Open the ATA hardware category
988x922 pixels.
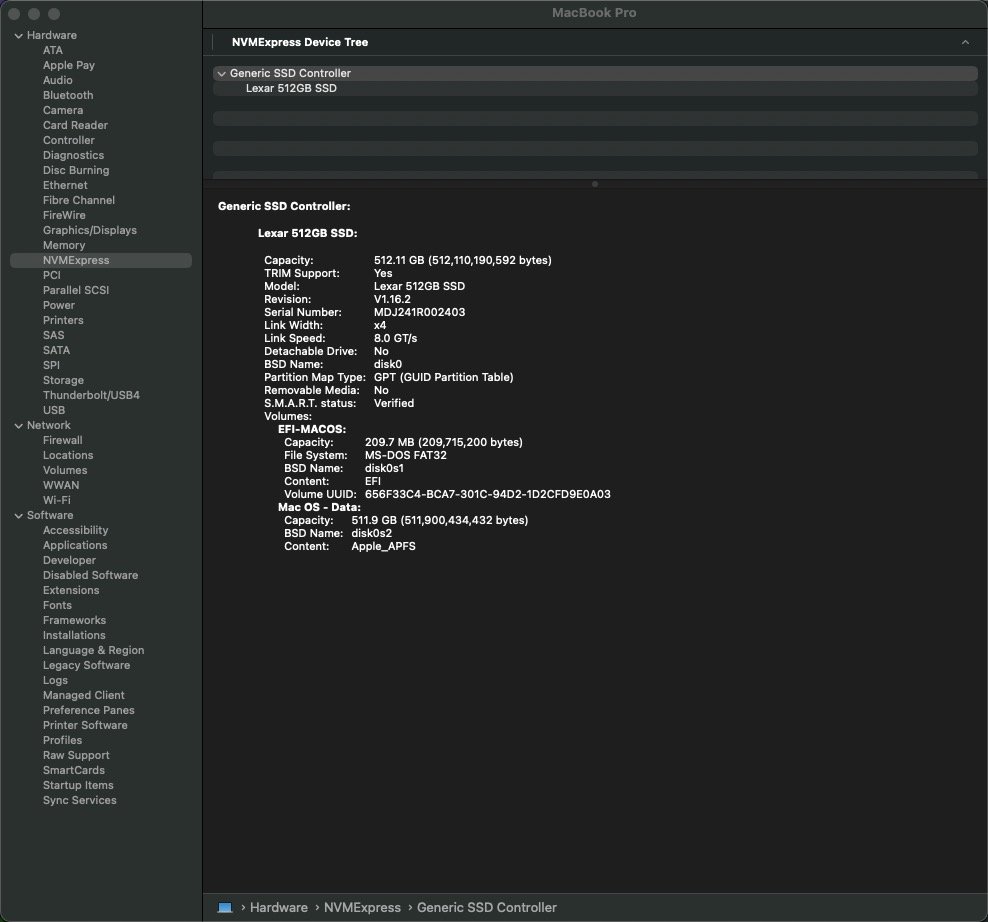coord(53,50)
